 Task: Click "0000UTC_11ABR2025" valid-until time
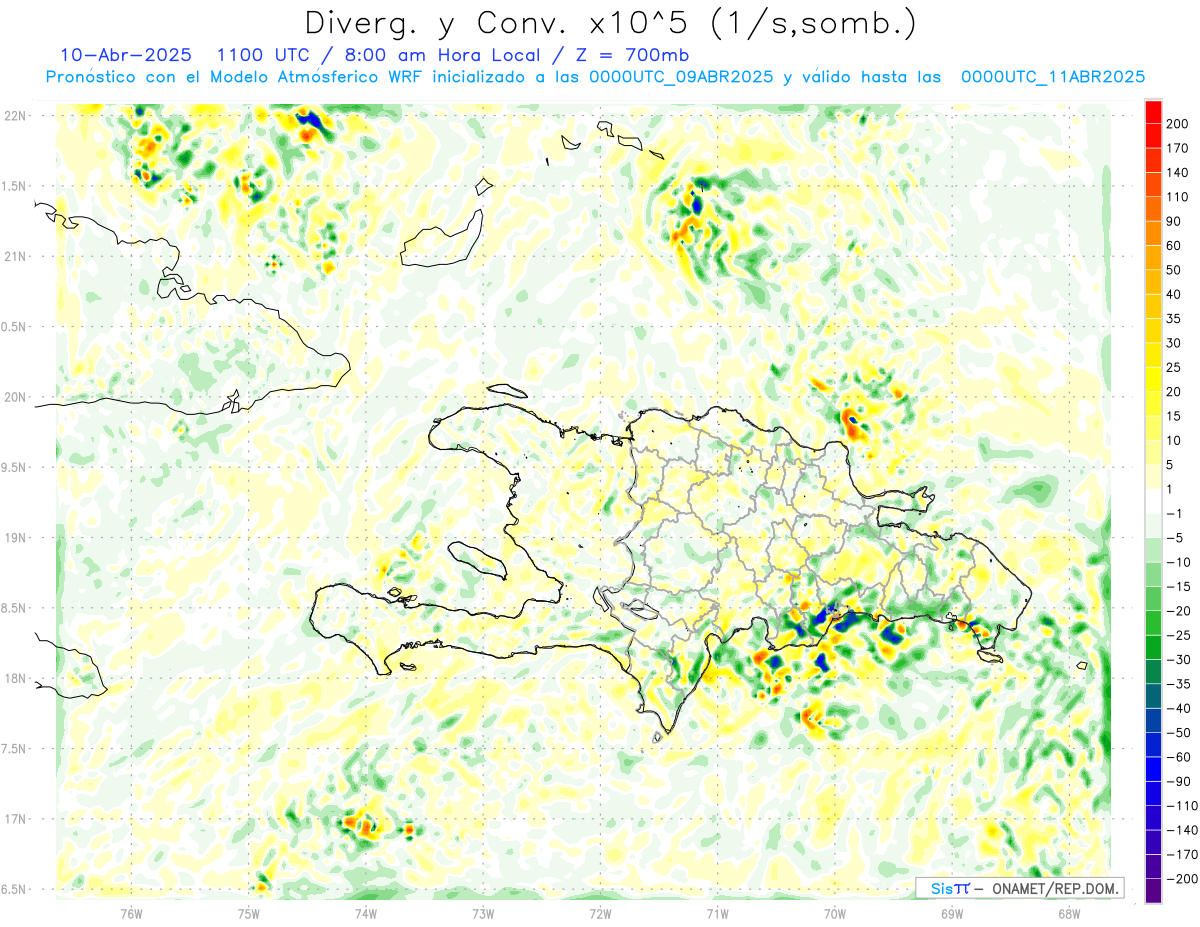click(1052, 76)
